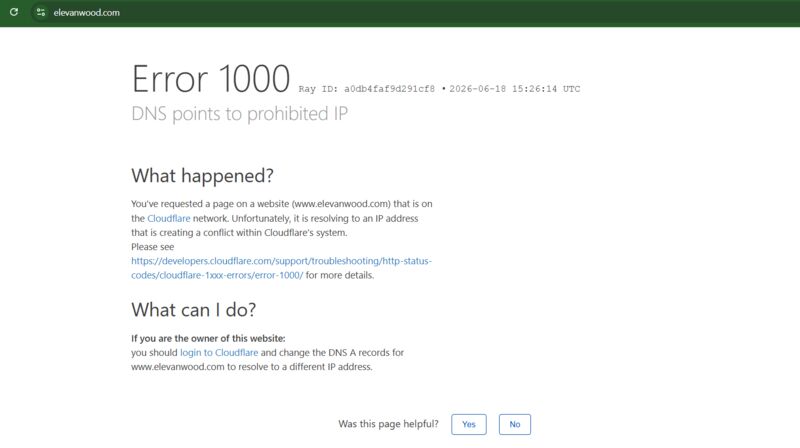Follow the login to Cloudflare link
This screenshot has width=800, height=448.
[219, 353]
